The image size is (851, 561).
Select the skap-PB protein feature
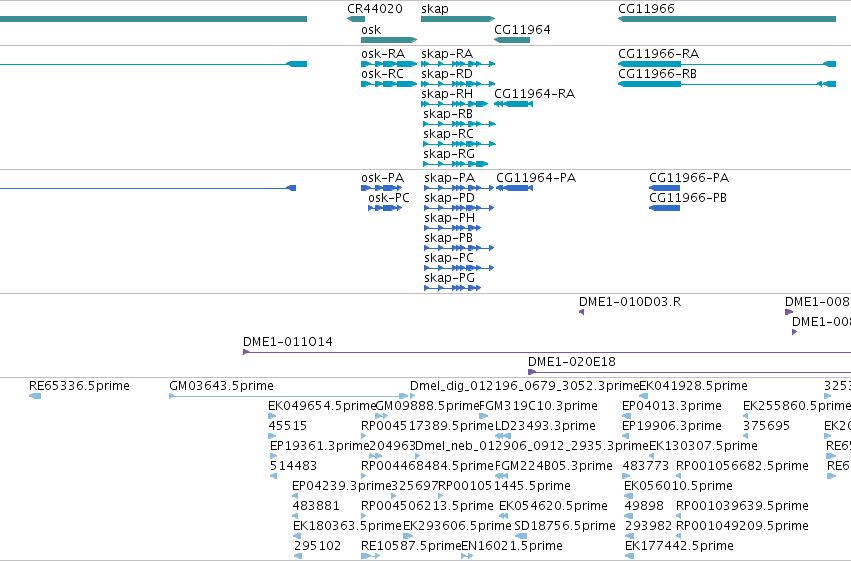point(459,248)
